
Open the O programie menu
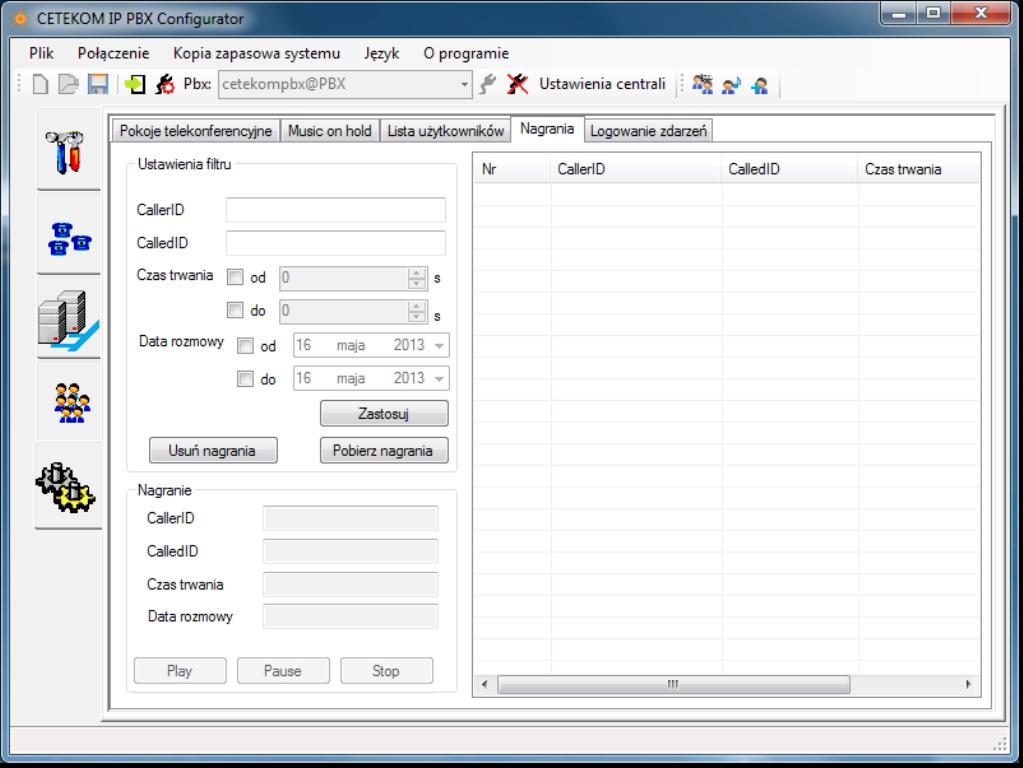tap(466, 54)
